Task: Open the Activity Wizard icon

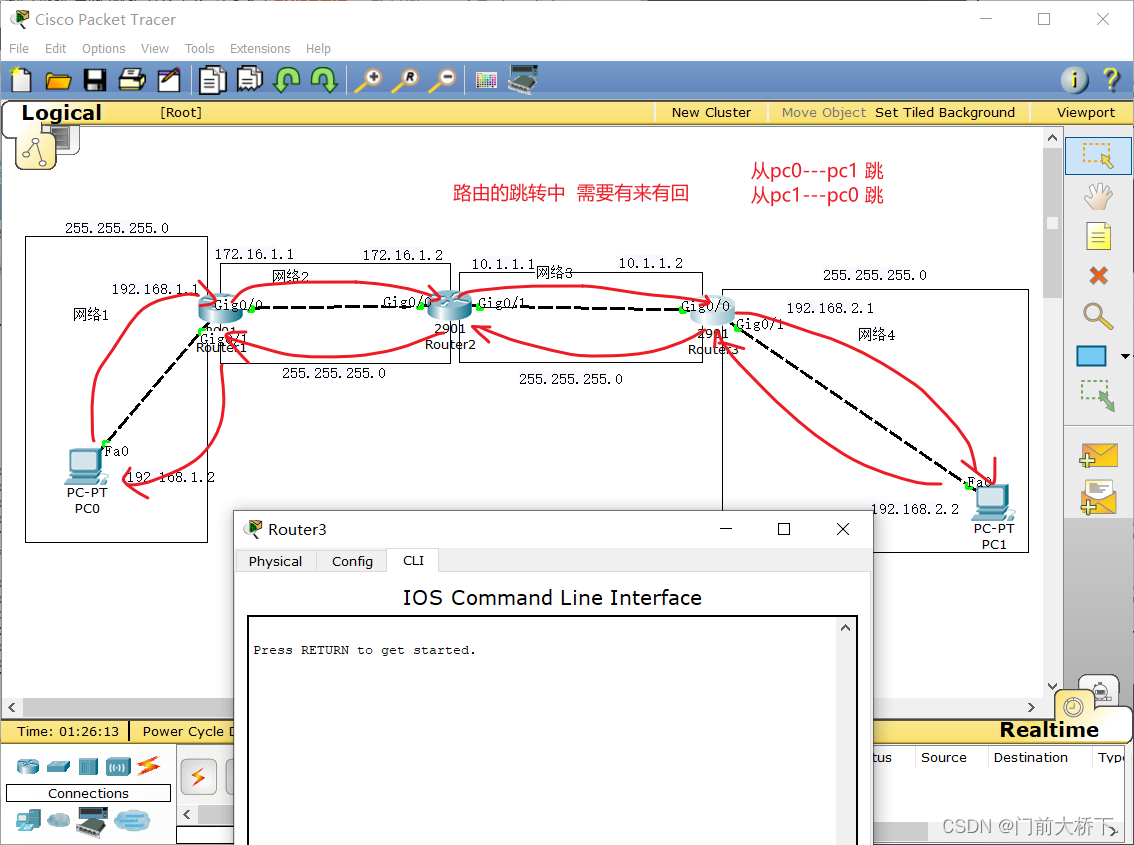Action: (169, 80)
